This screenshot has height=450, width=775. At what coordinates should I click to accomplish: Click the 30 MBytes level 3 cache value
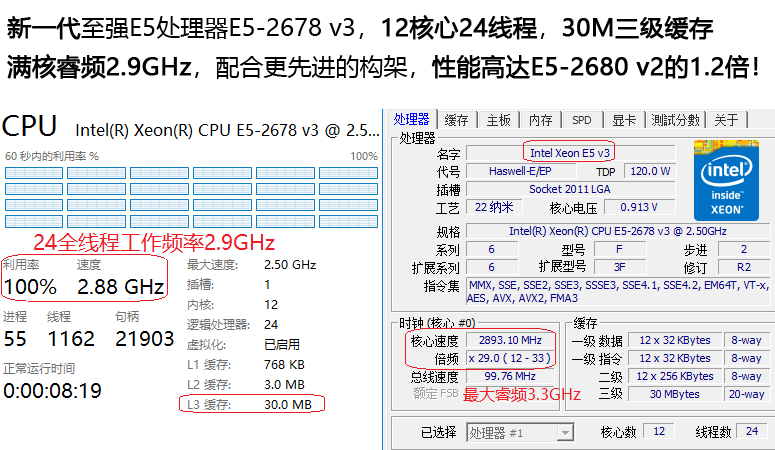click(674, 394)
